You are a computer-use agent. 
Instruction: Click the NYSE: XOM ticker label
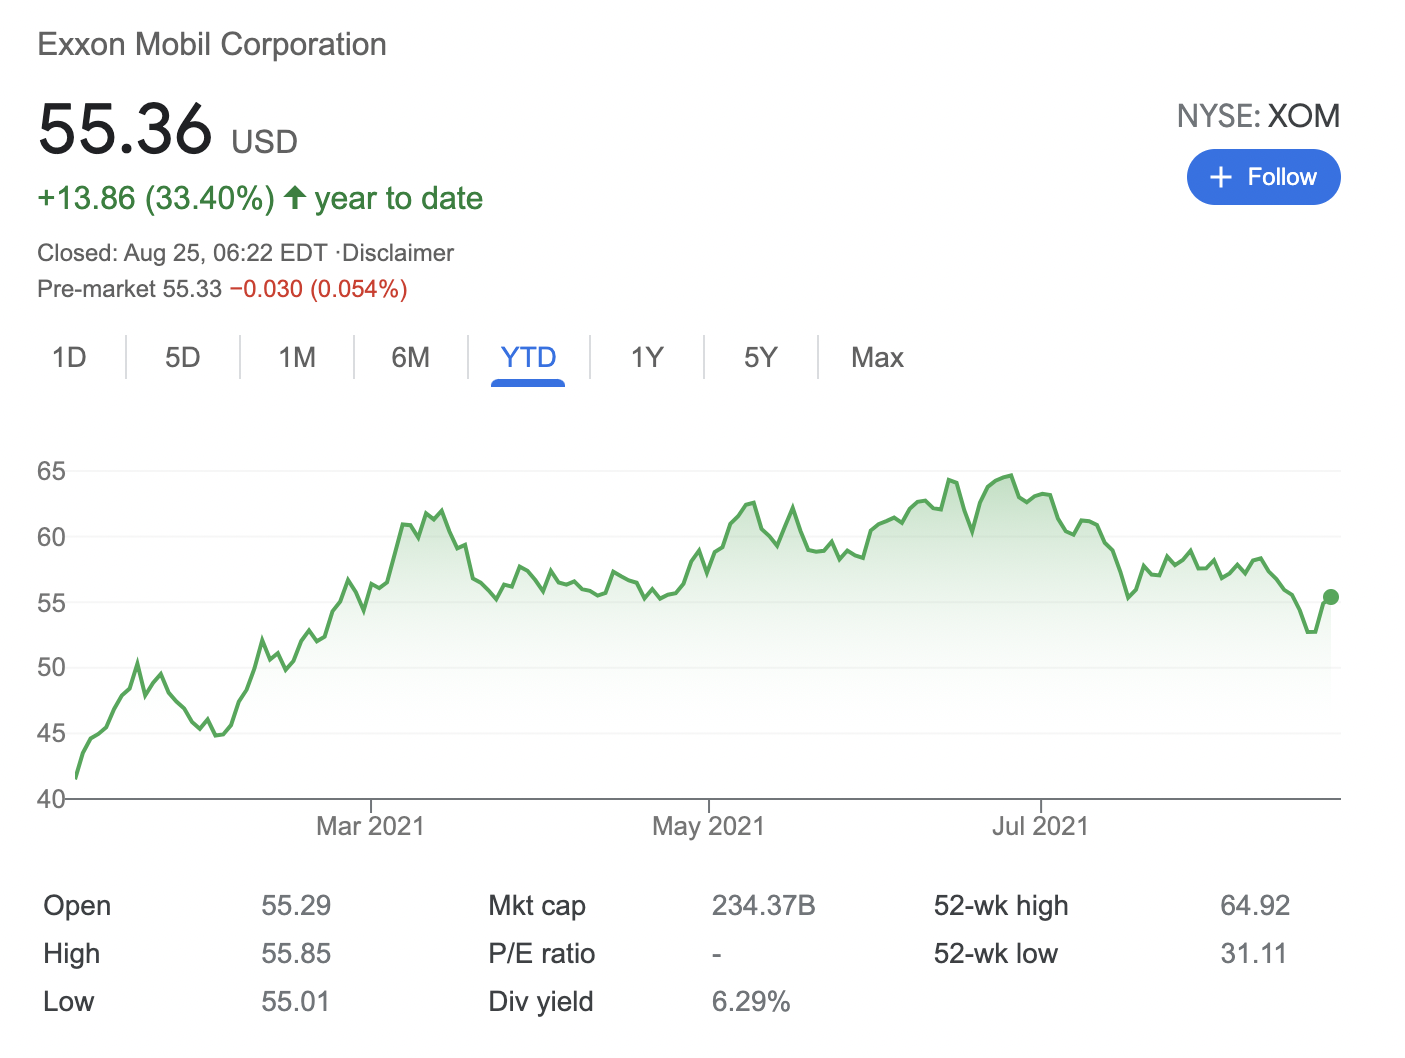pos(1258,116)
